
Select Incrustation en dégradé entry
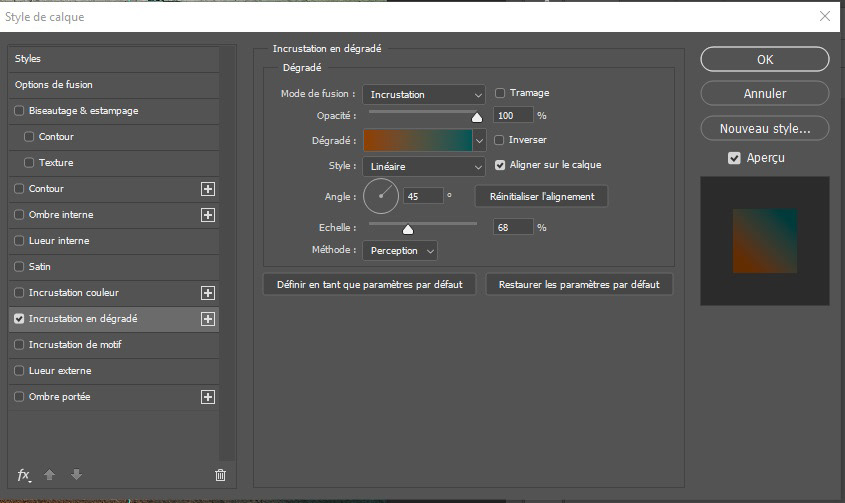(114, 319)
